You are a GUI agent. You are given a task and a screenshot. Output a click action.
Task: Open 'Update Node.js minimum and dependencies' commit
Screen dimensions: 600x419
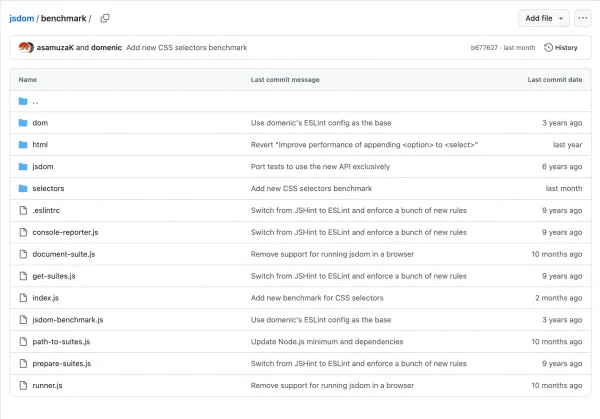327,341
